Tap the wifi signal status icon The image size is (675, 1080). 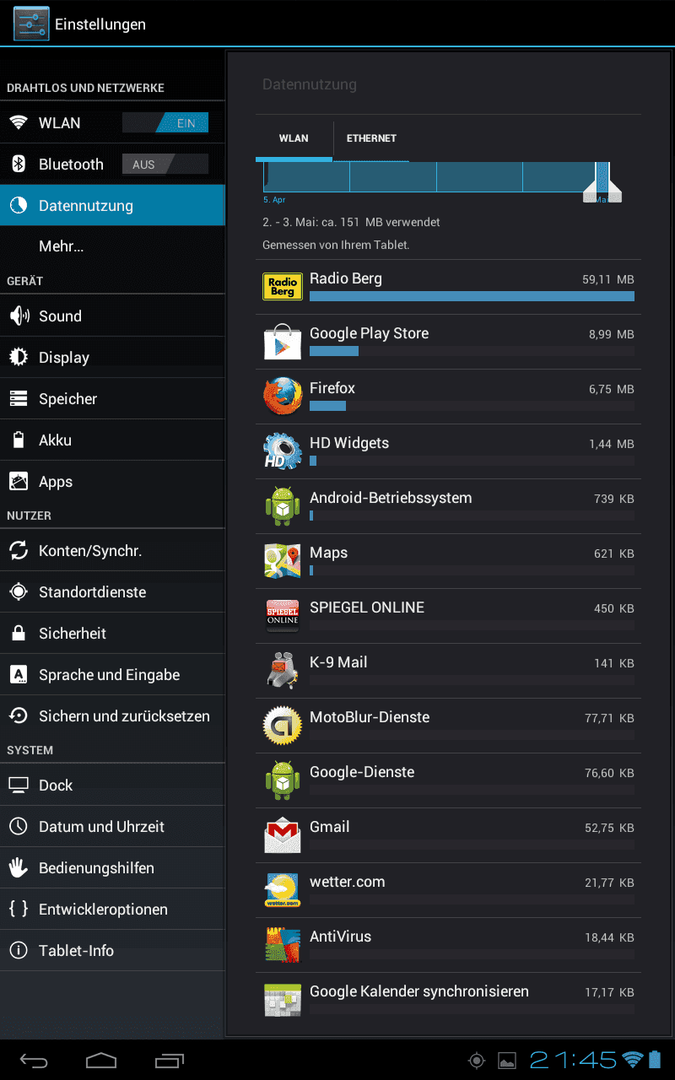click(632, 1059)
